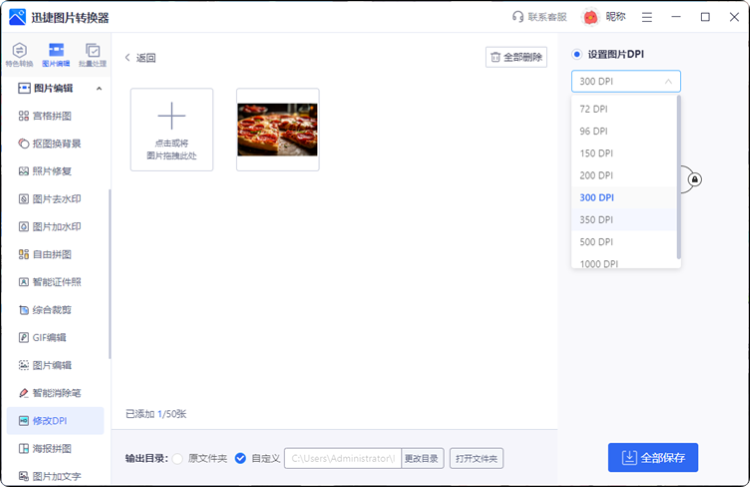Viewport: 750px width, 487px height.
Task: Select 原文件夹 output radio button
Action: 177,459
